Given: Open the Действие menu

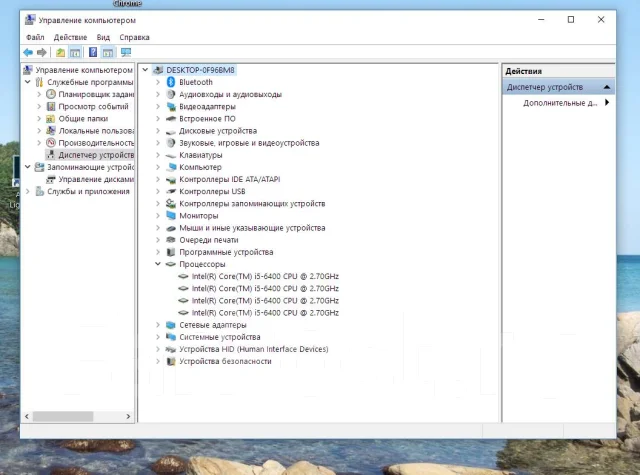Looking at the screenshot, I should [70, 37].
